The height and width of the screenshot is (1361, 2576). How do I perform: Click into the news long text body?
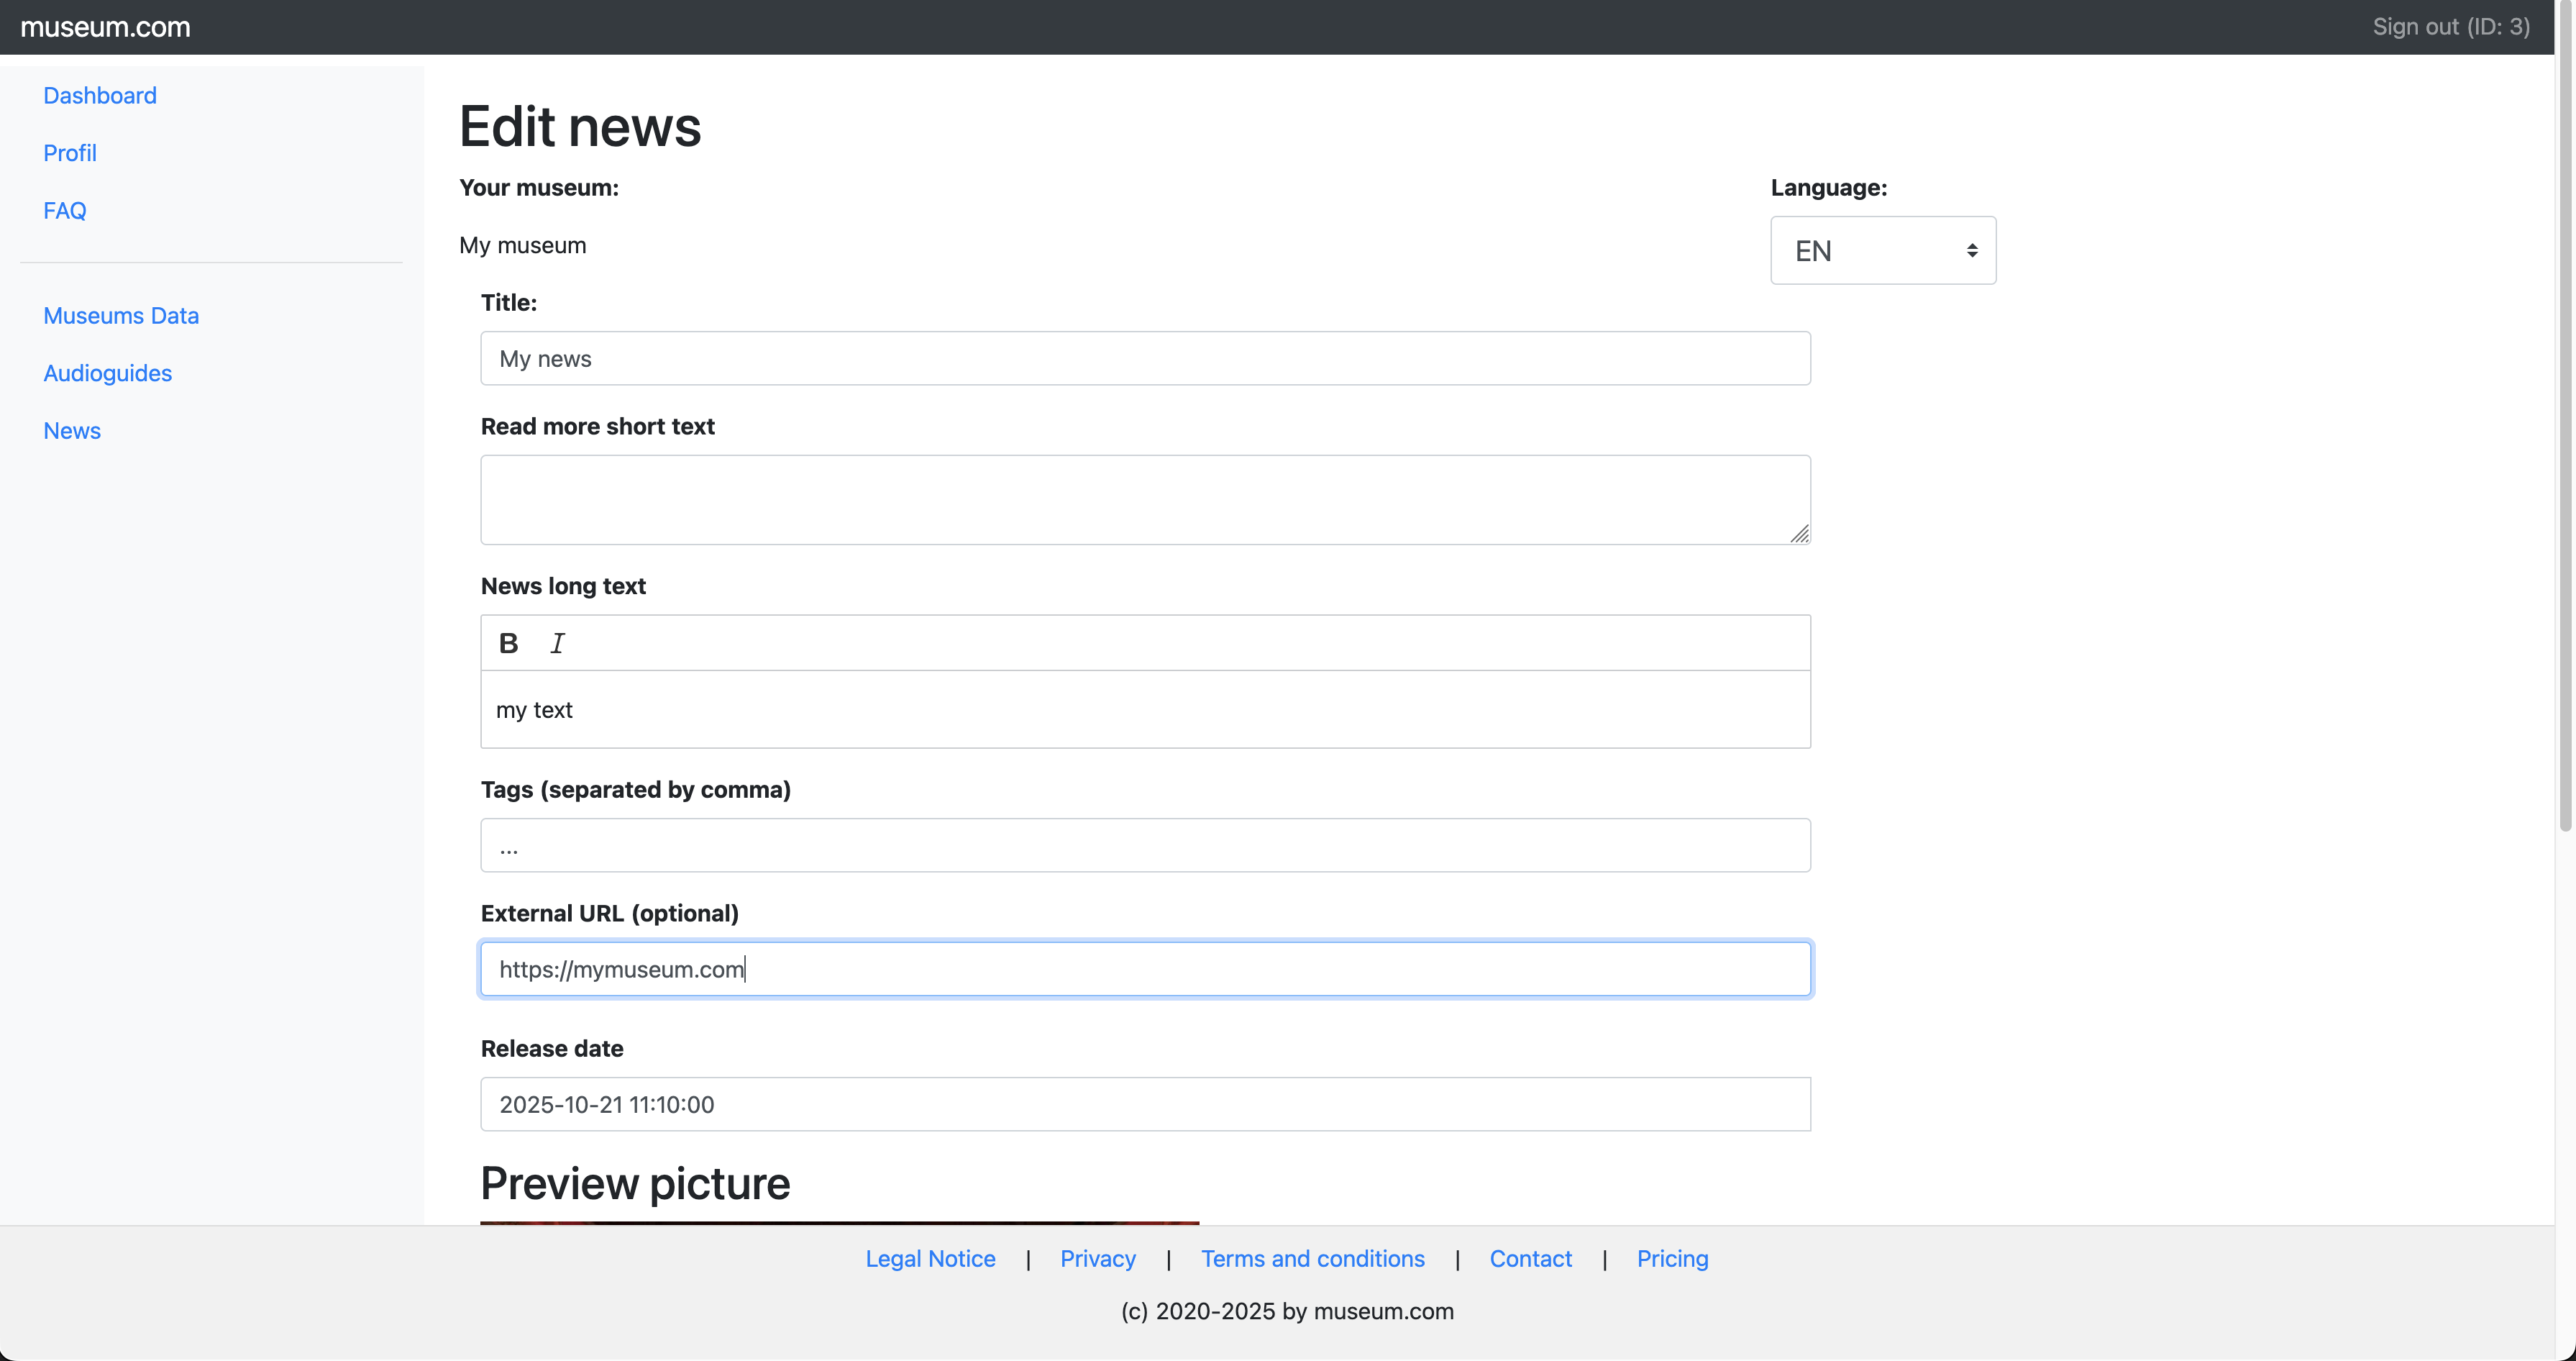(x=1145, y=709)
